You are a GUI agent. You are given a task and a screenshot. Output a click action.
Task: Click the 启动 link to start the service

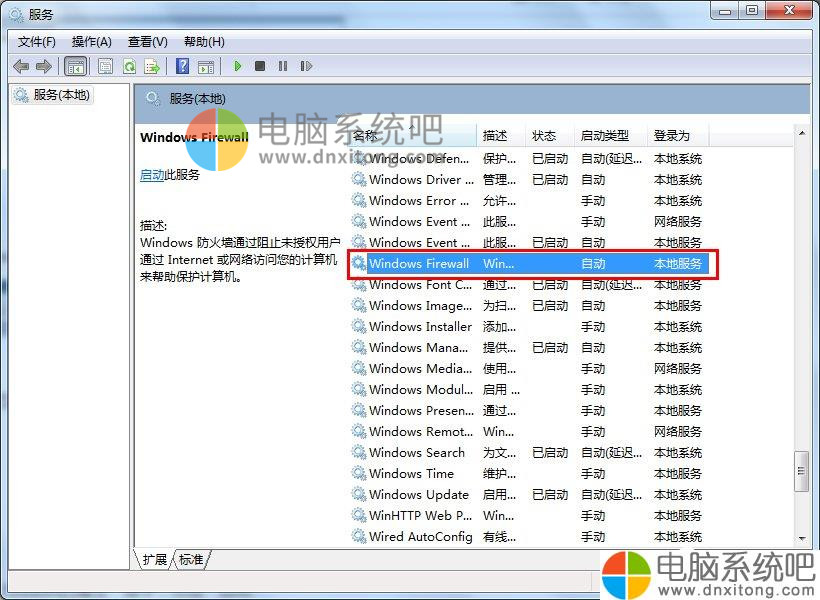click(x=152, y=175)
